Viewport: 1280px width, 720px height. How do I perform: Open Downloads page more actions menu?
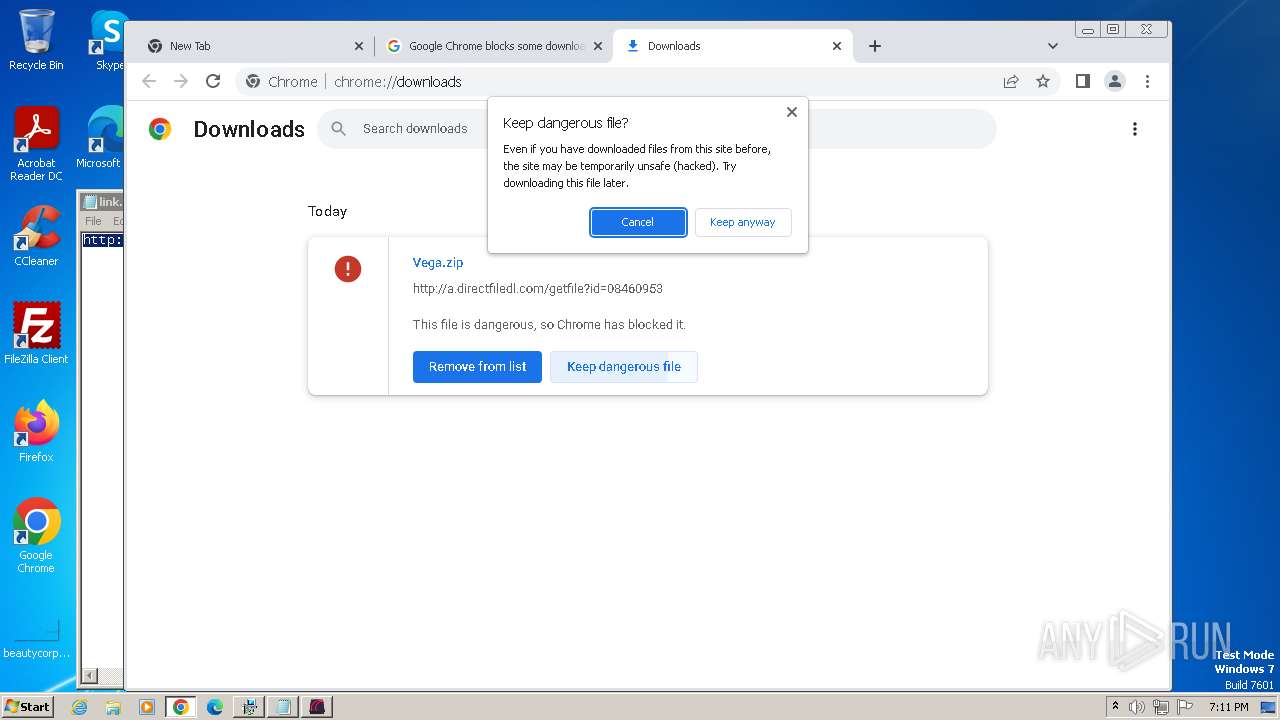pyautogui.click(x=1135, y=129)
